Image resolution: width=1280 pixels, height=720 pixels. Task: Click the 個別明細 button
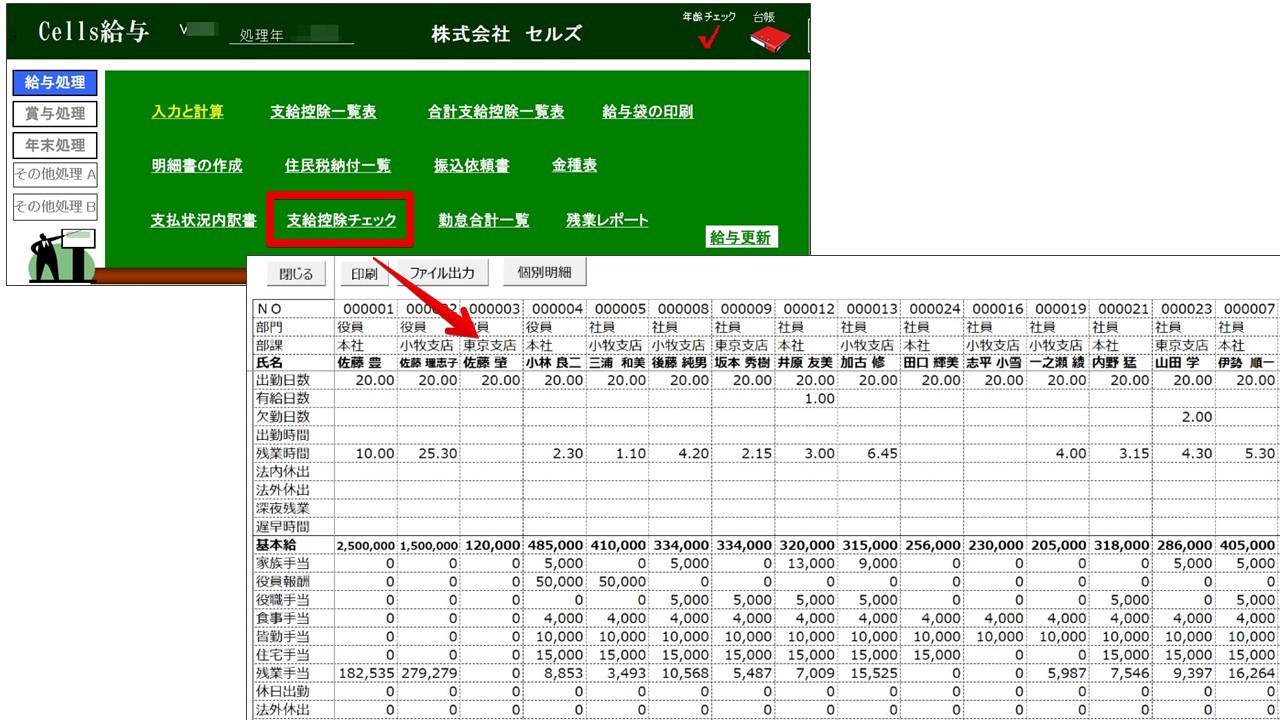544,272
